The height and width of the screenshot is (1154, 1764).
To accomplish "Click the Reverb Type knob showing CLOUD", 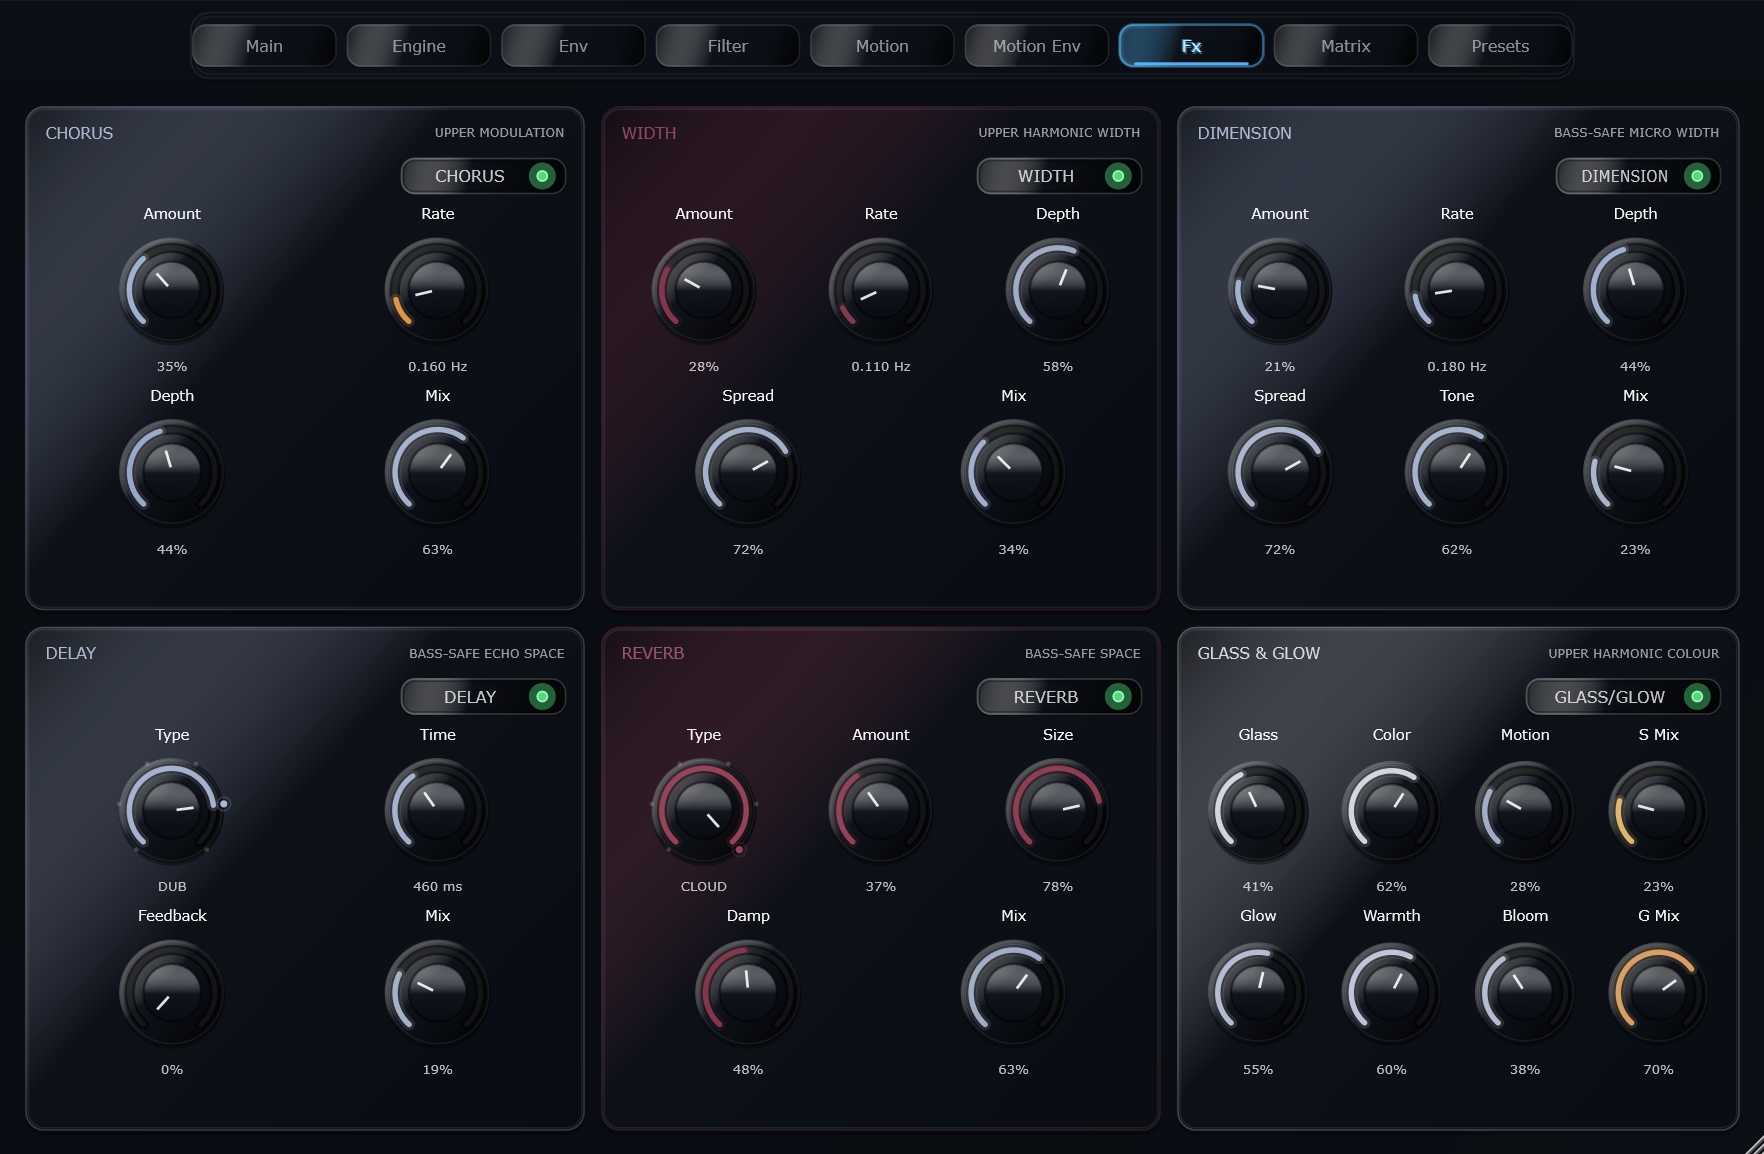I will click(704, 810).
